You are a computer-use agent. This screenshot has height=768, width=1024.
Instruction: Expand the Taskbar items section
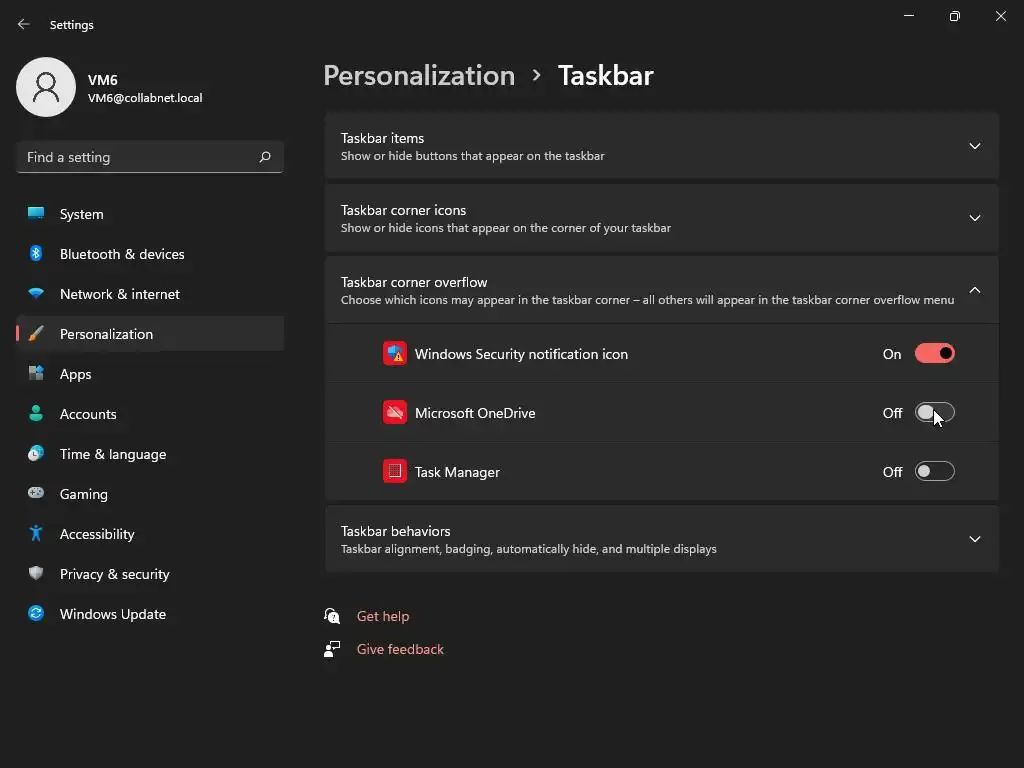pyautogui.click(x=975, y=146)
